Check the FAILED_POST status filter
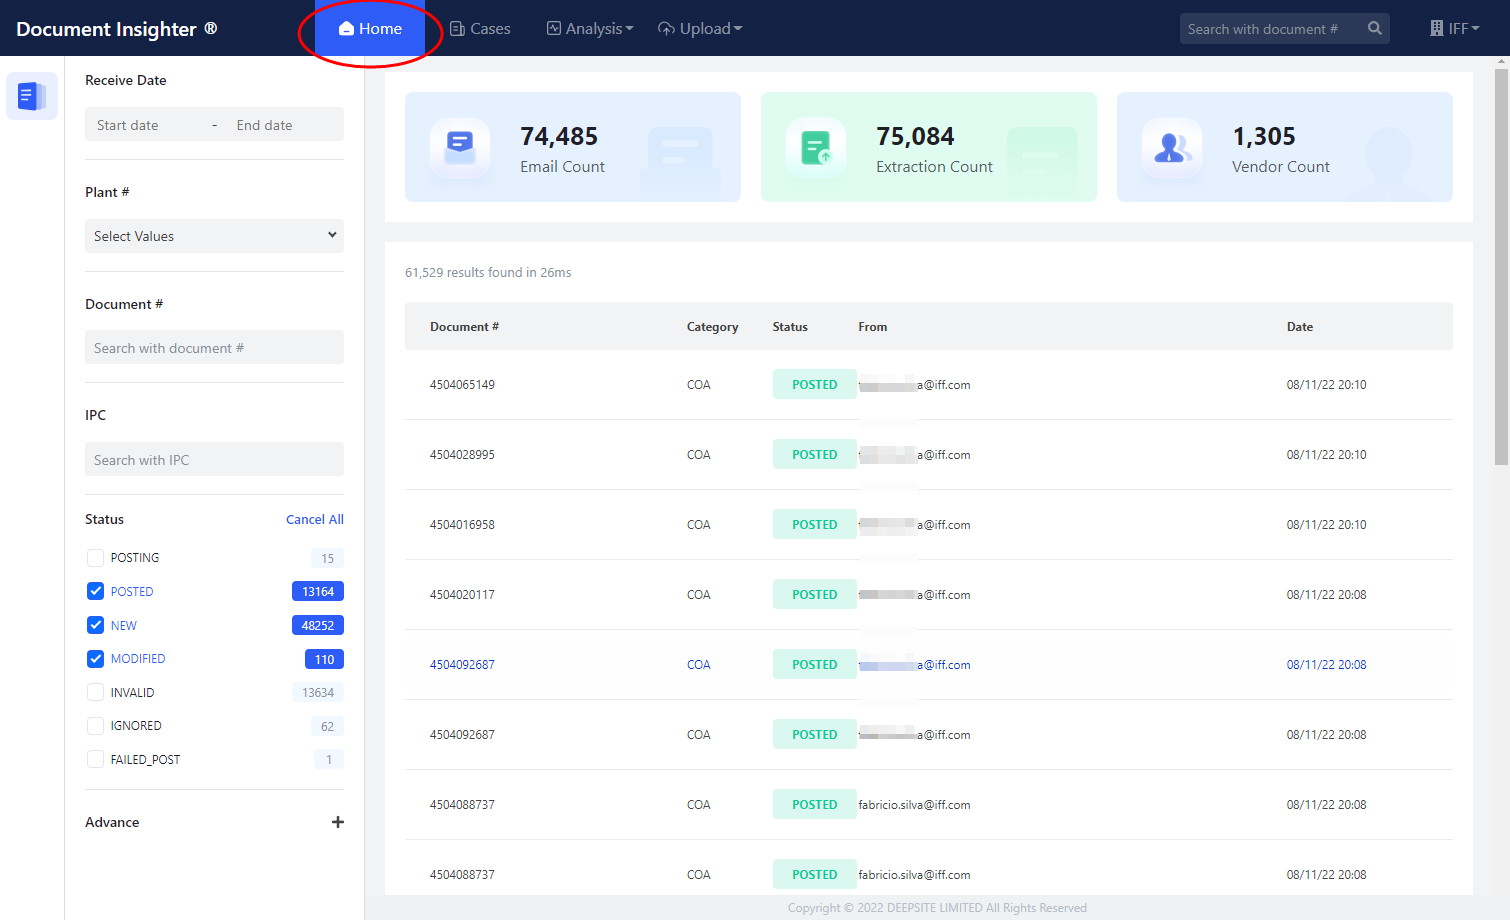 point(96,759)
